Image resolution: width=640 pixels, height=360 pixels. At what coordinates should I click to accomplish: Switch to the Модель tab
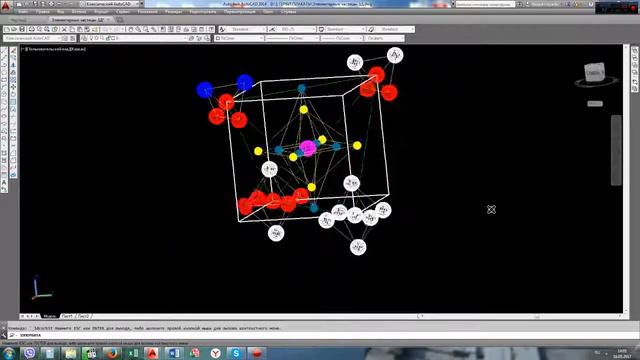(50, 316)
